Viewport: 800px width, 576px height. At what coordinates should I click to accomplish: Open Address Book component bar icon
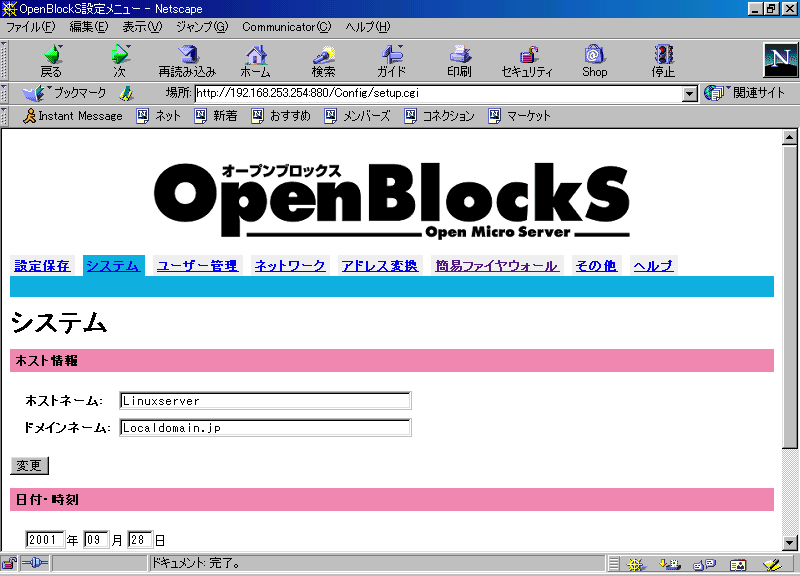click(738, 564)
